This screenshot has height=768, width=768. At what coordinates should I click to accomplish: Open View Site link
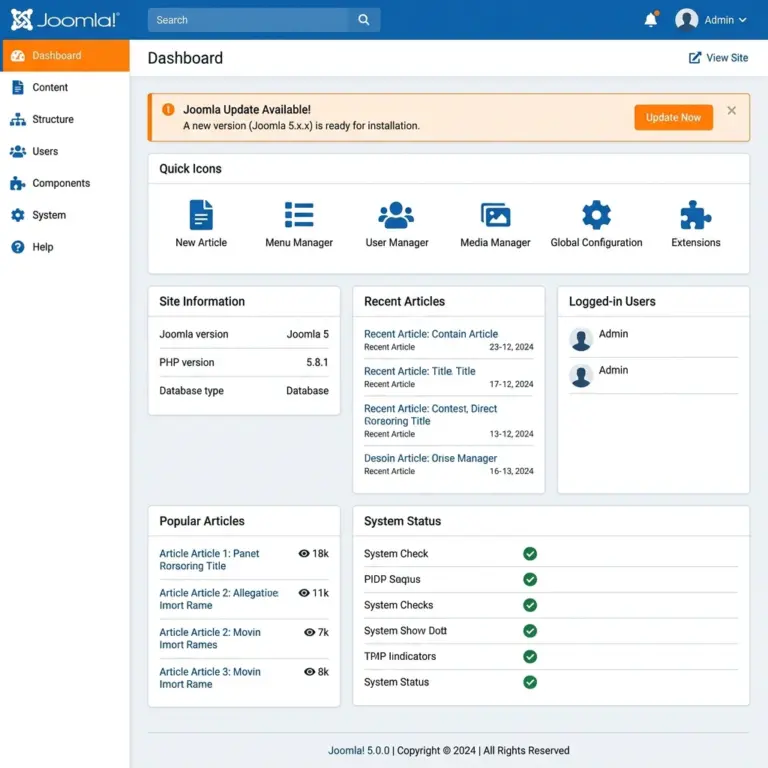719,58
